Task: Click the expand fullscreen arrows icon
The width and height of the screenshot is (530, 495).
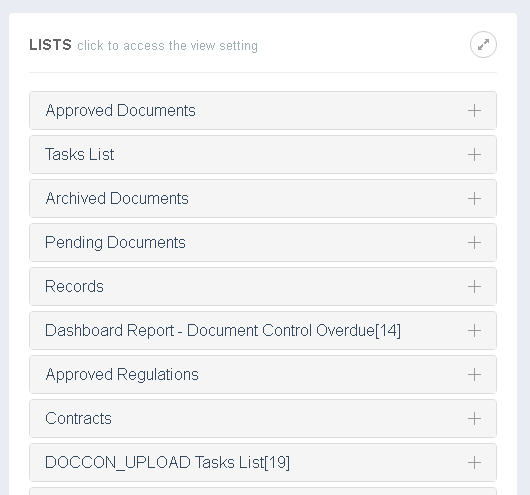Action: pos(483,45)
